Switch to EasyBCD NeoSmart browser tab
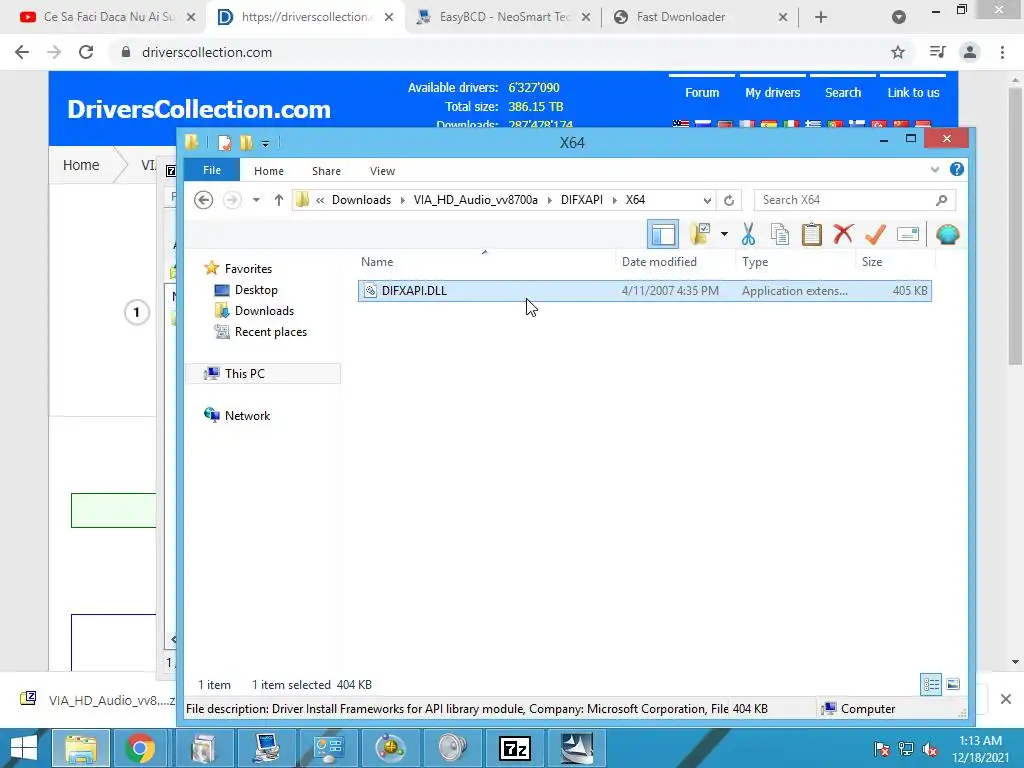1024x768 pixels. pyautogui.click(x=504, y=17)
